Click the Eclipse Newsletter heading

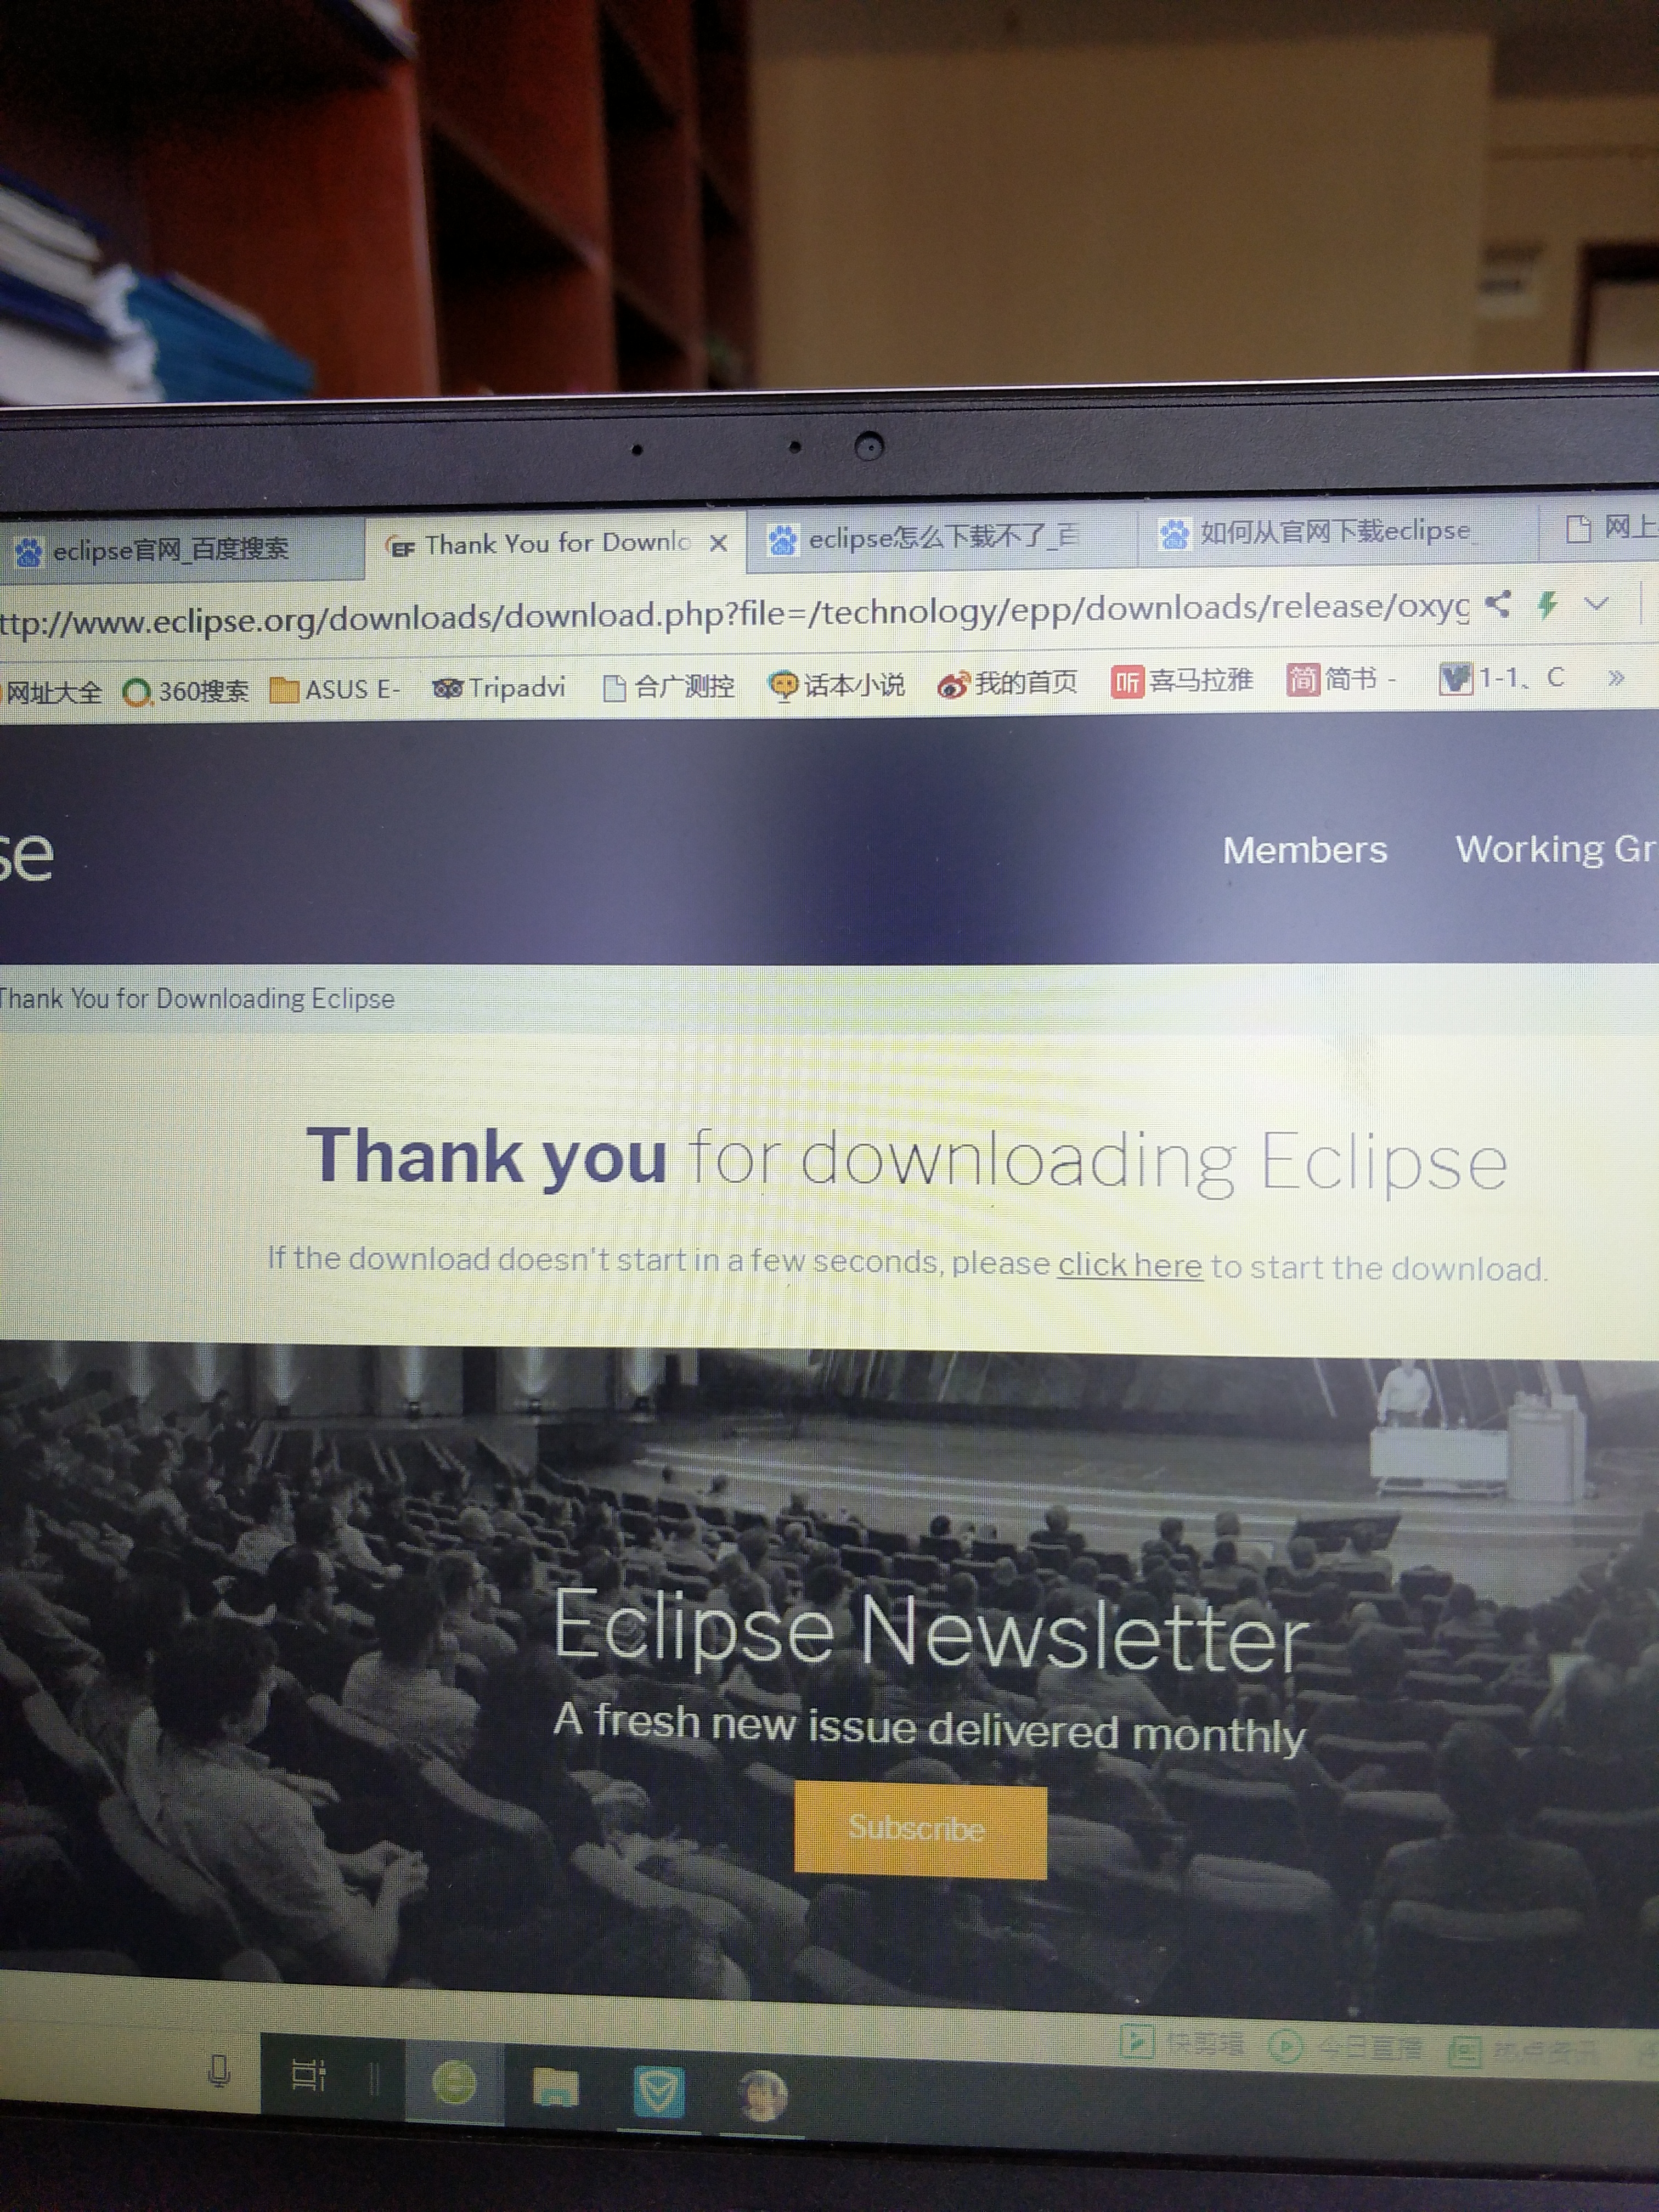(930, 1632)
